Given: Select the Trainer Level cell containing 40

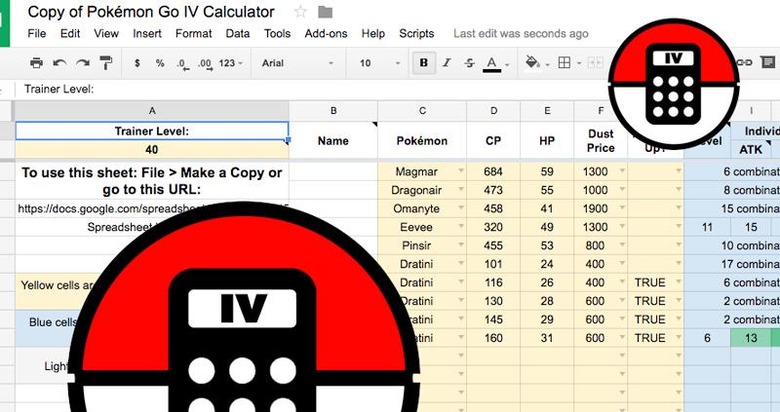Looking at the screenshot, I should [x=152, y=150].
